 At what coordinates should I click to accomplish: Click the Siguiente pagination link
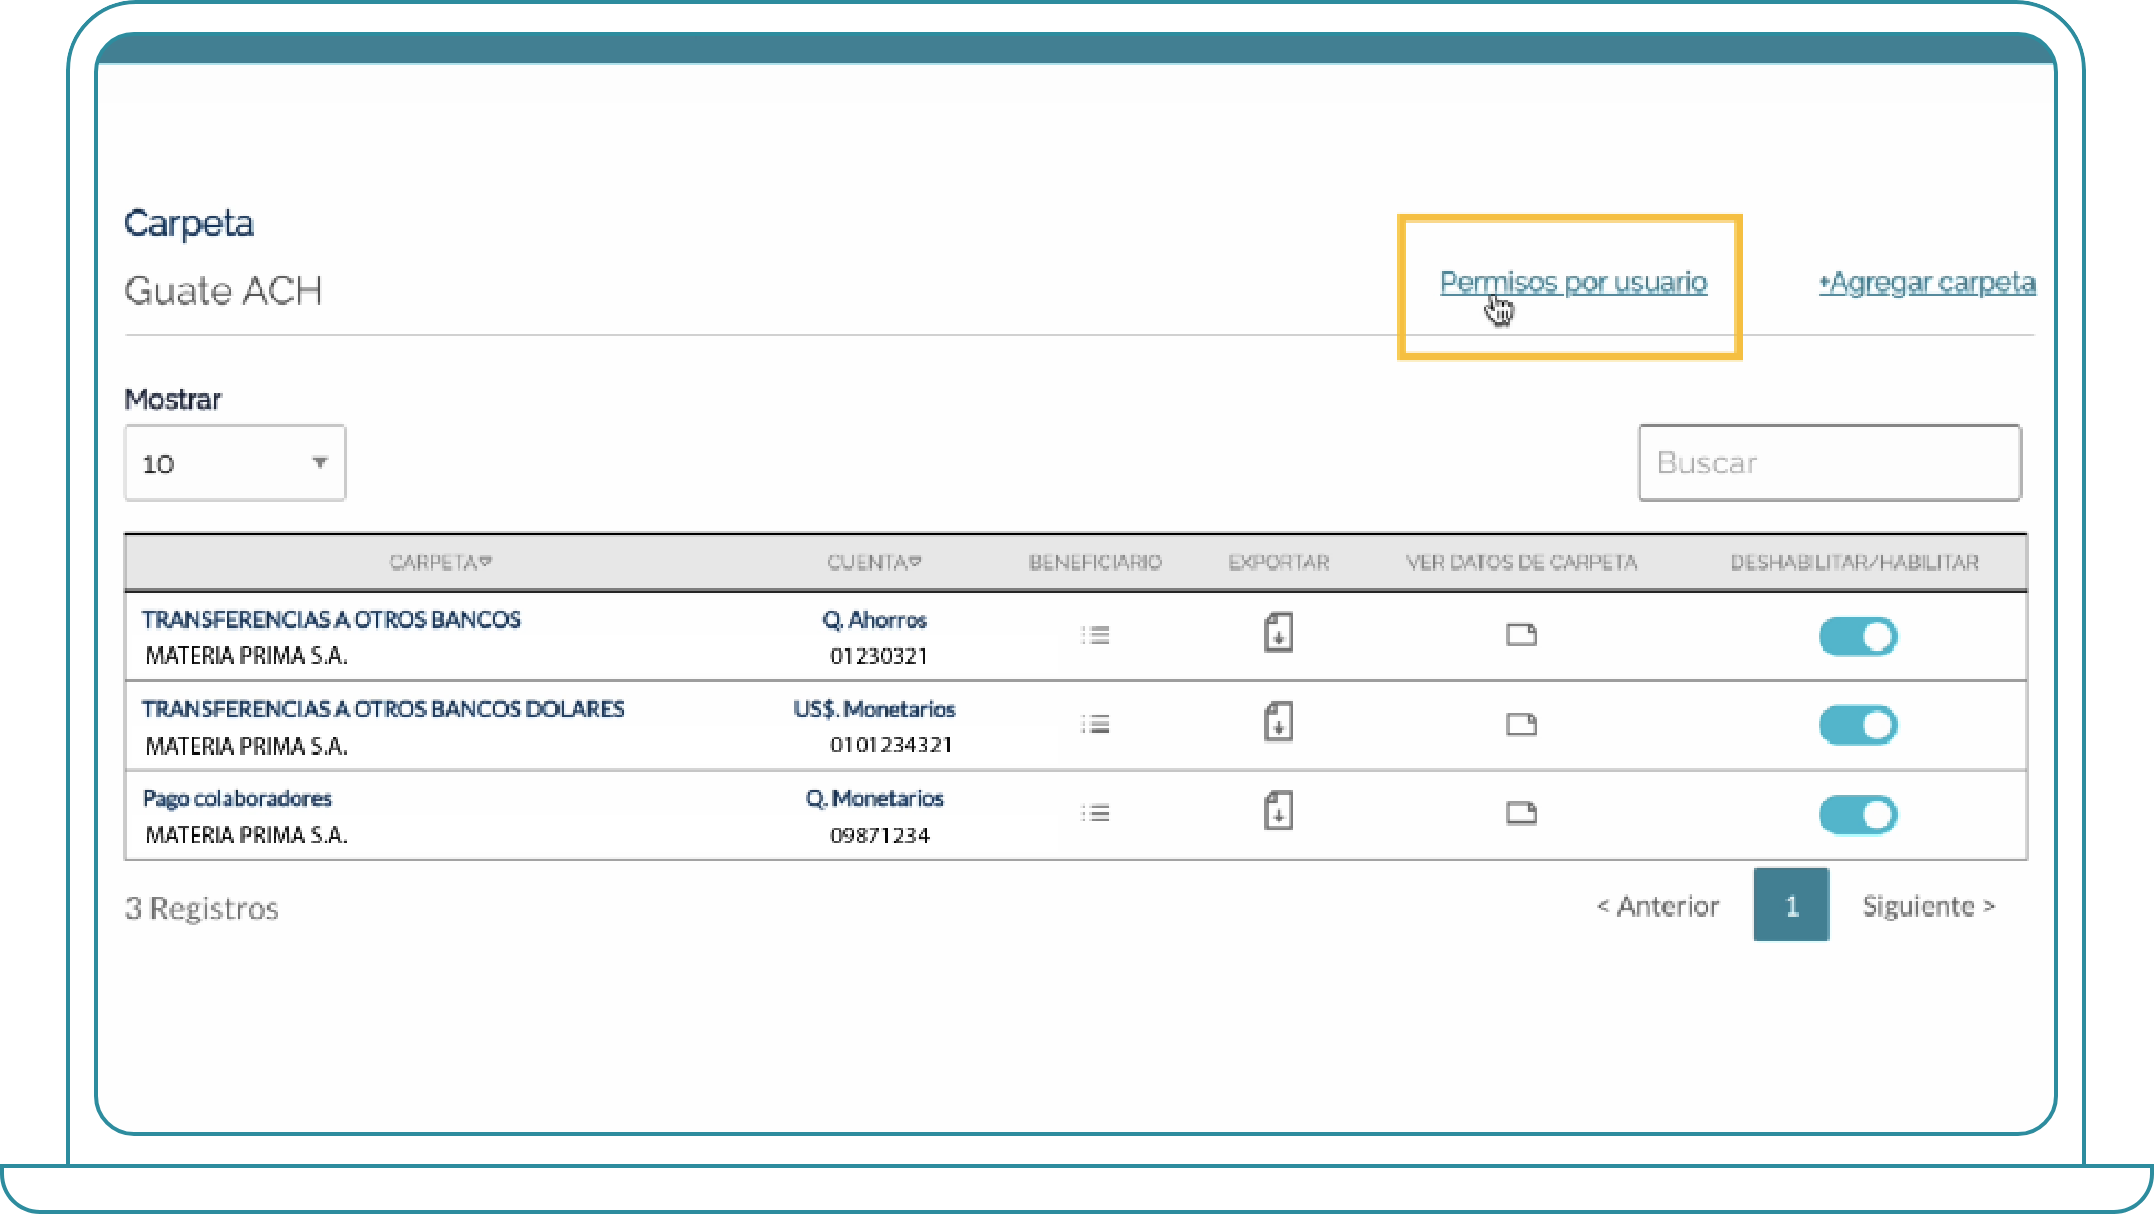click(1928, 906)
